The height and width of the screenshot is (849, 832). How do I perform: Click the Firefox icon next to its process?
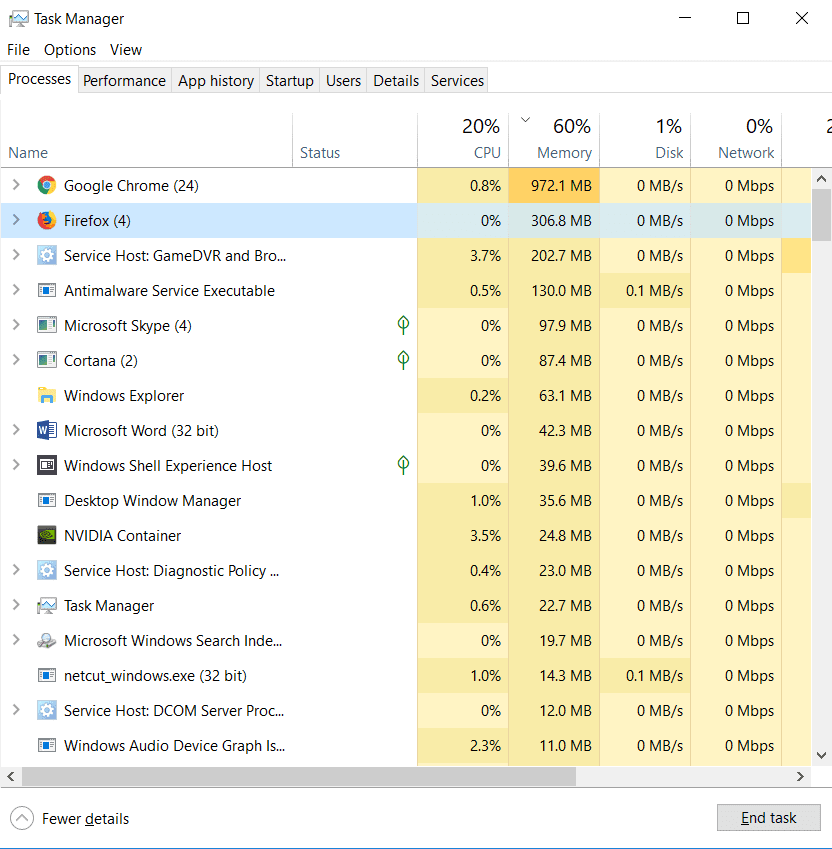pos(46,220)
